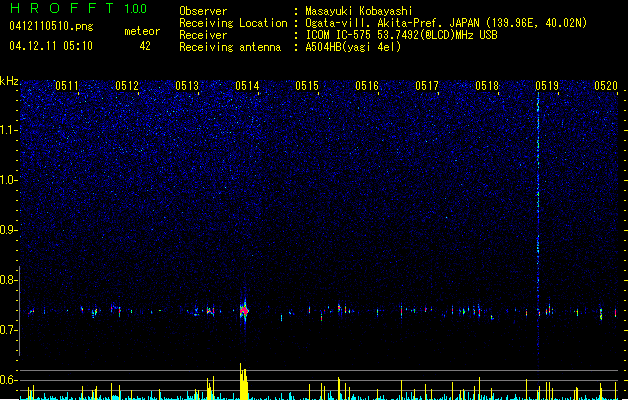Click the 0519 time marker

tap(547, 86)
